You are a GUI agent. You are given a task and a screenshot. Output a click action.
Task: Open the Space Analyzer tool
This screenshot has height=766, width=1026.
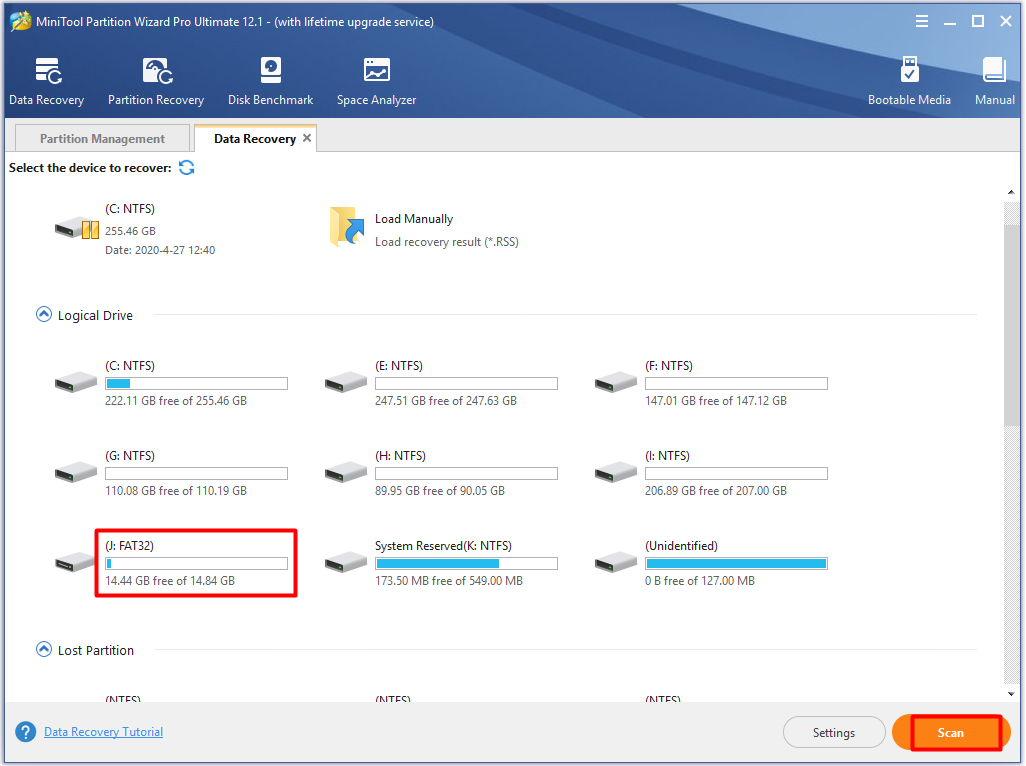tap(376, 81)
